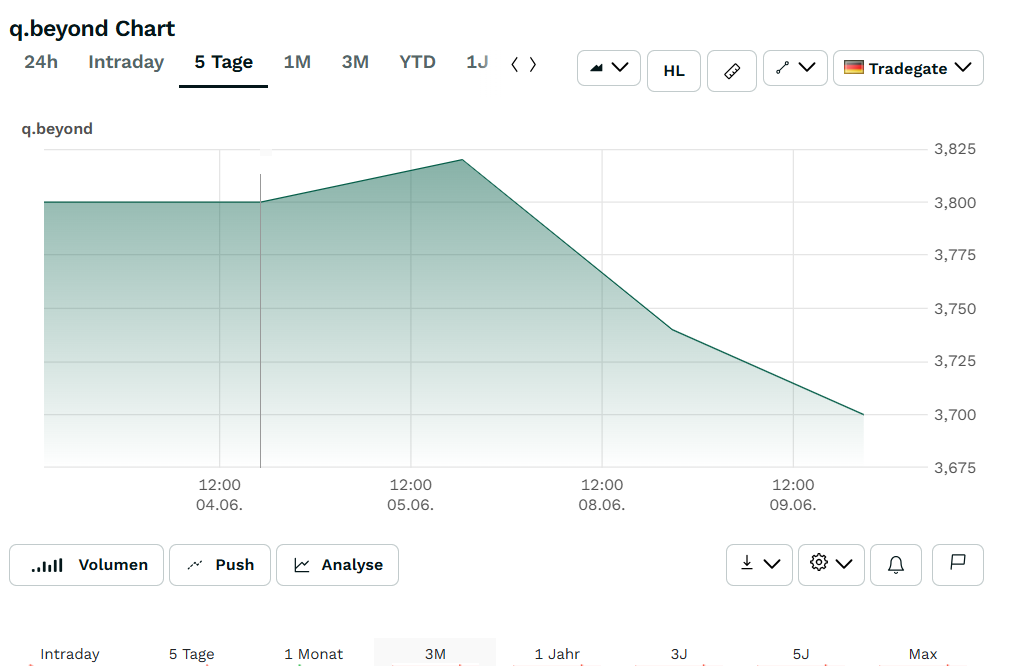Switch to the 24h chart range

[x=41, y=62]
